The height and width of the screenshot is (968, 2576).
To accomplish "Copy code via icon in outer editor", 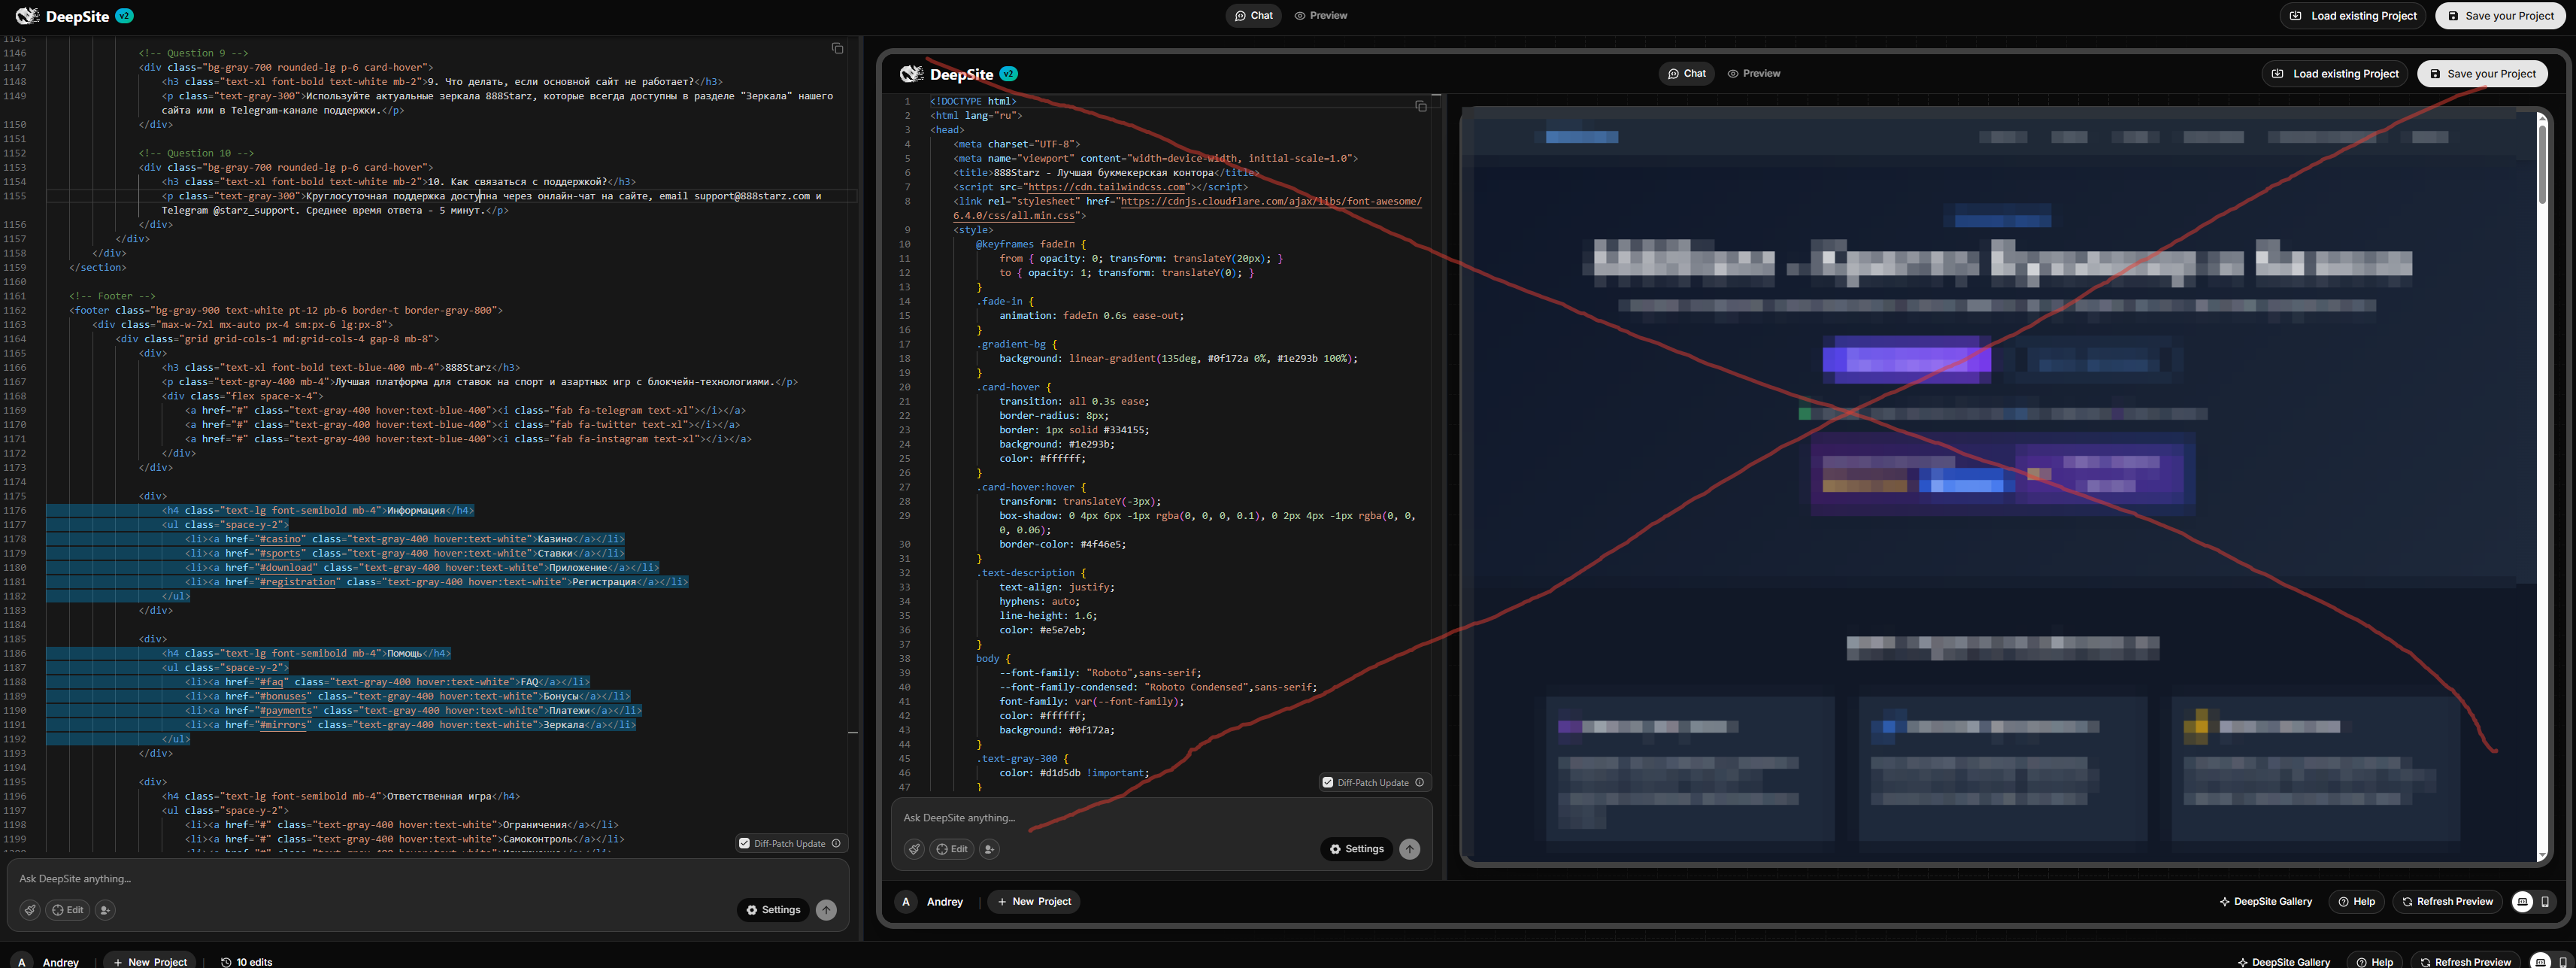I will click(837, 48).
